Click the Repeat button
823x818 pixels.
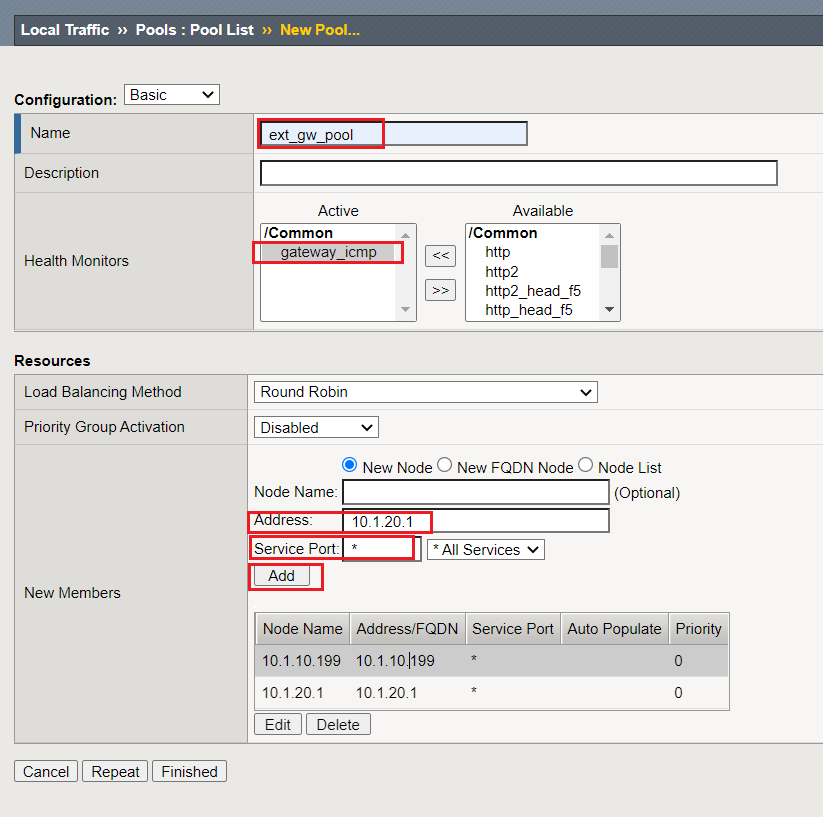click(x=115, y=771)
